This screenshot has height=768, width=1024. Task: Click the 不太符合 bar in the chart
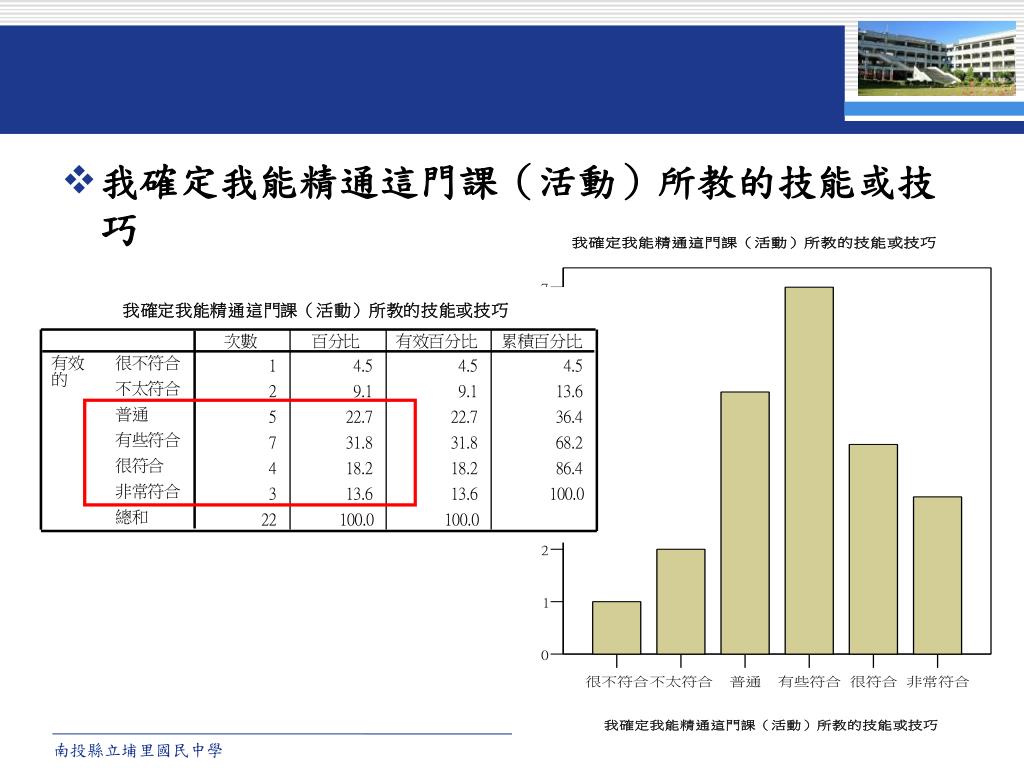[680, 601]
